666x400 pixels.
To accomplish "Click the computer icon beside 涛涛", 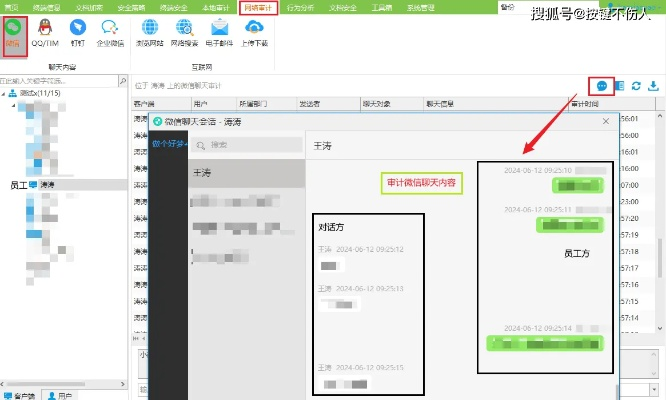I will coord(33,185).
